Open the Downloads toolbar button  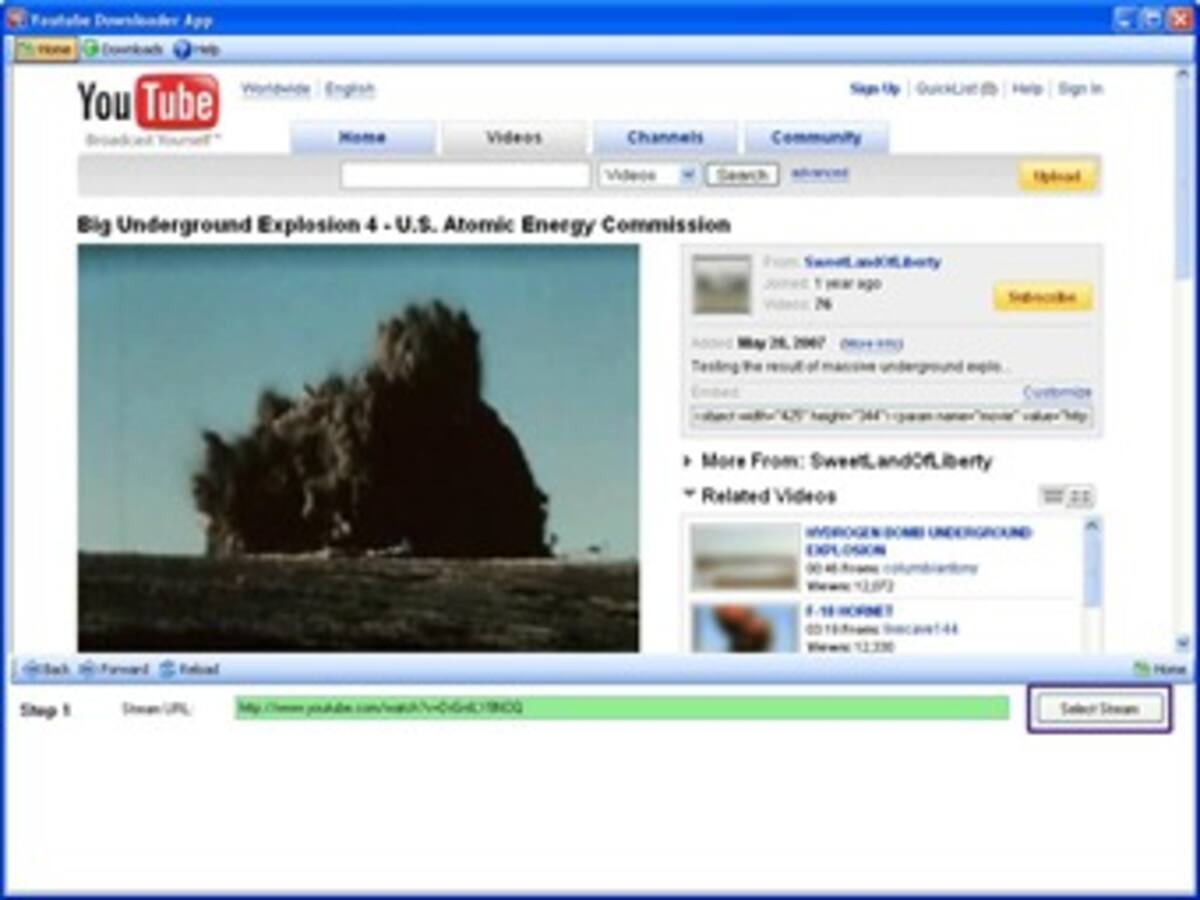click(x=123, y=49)
